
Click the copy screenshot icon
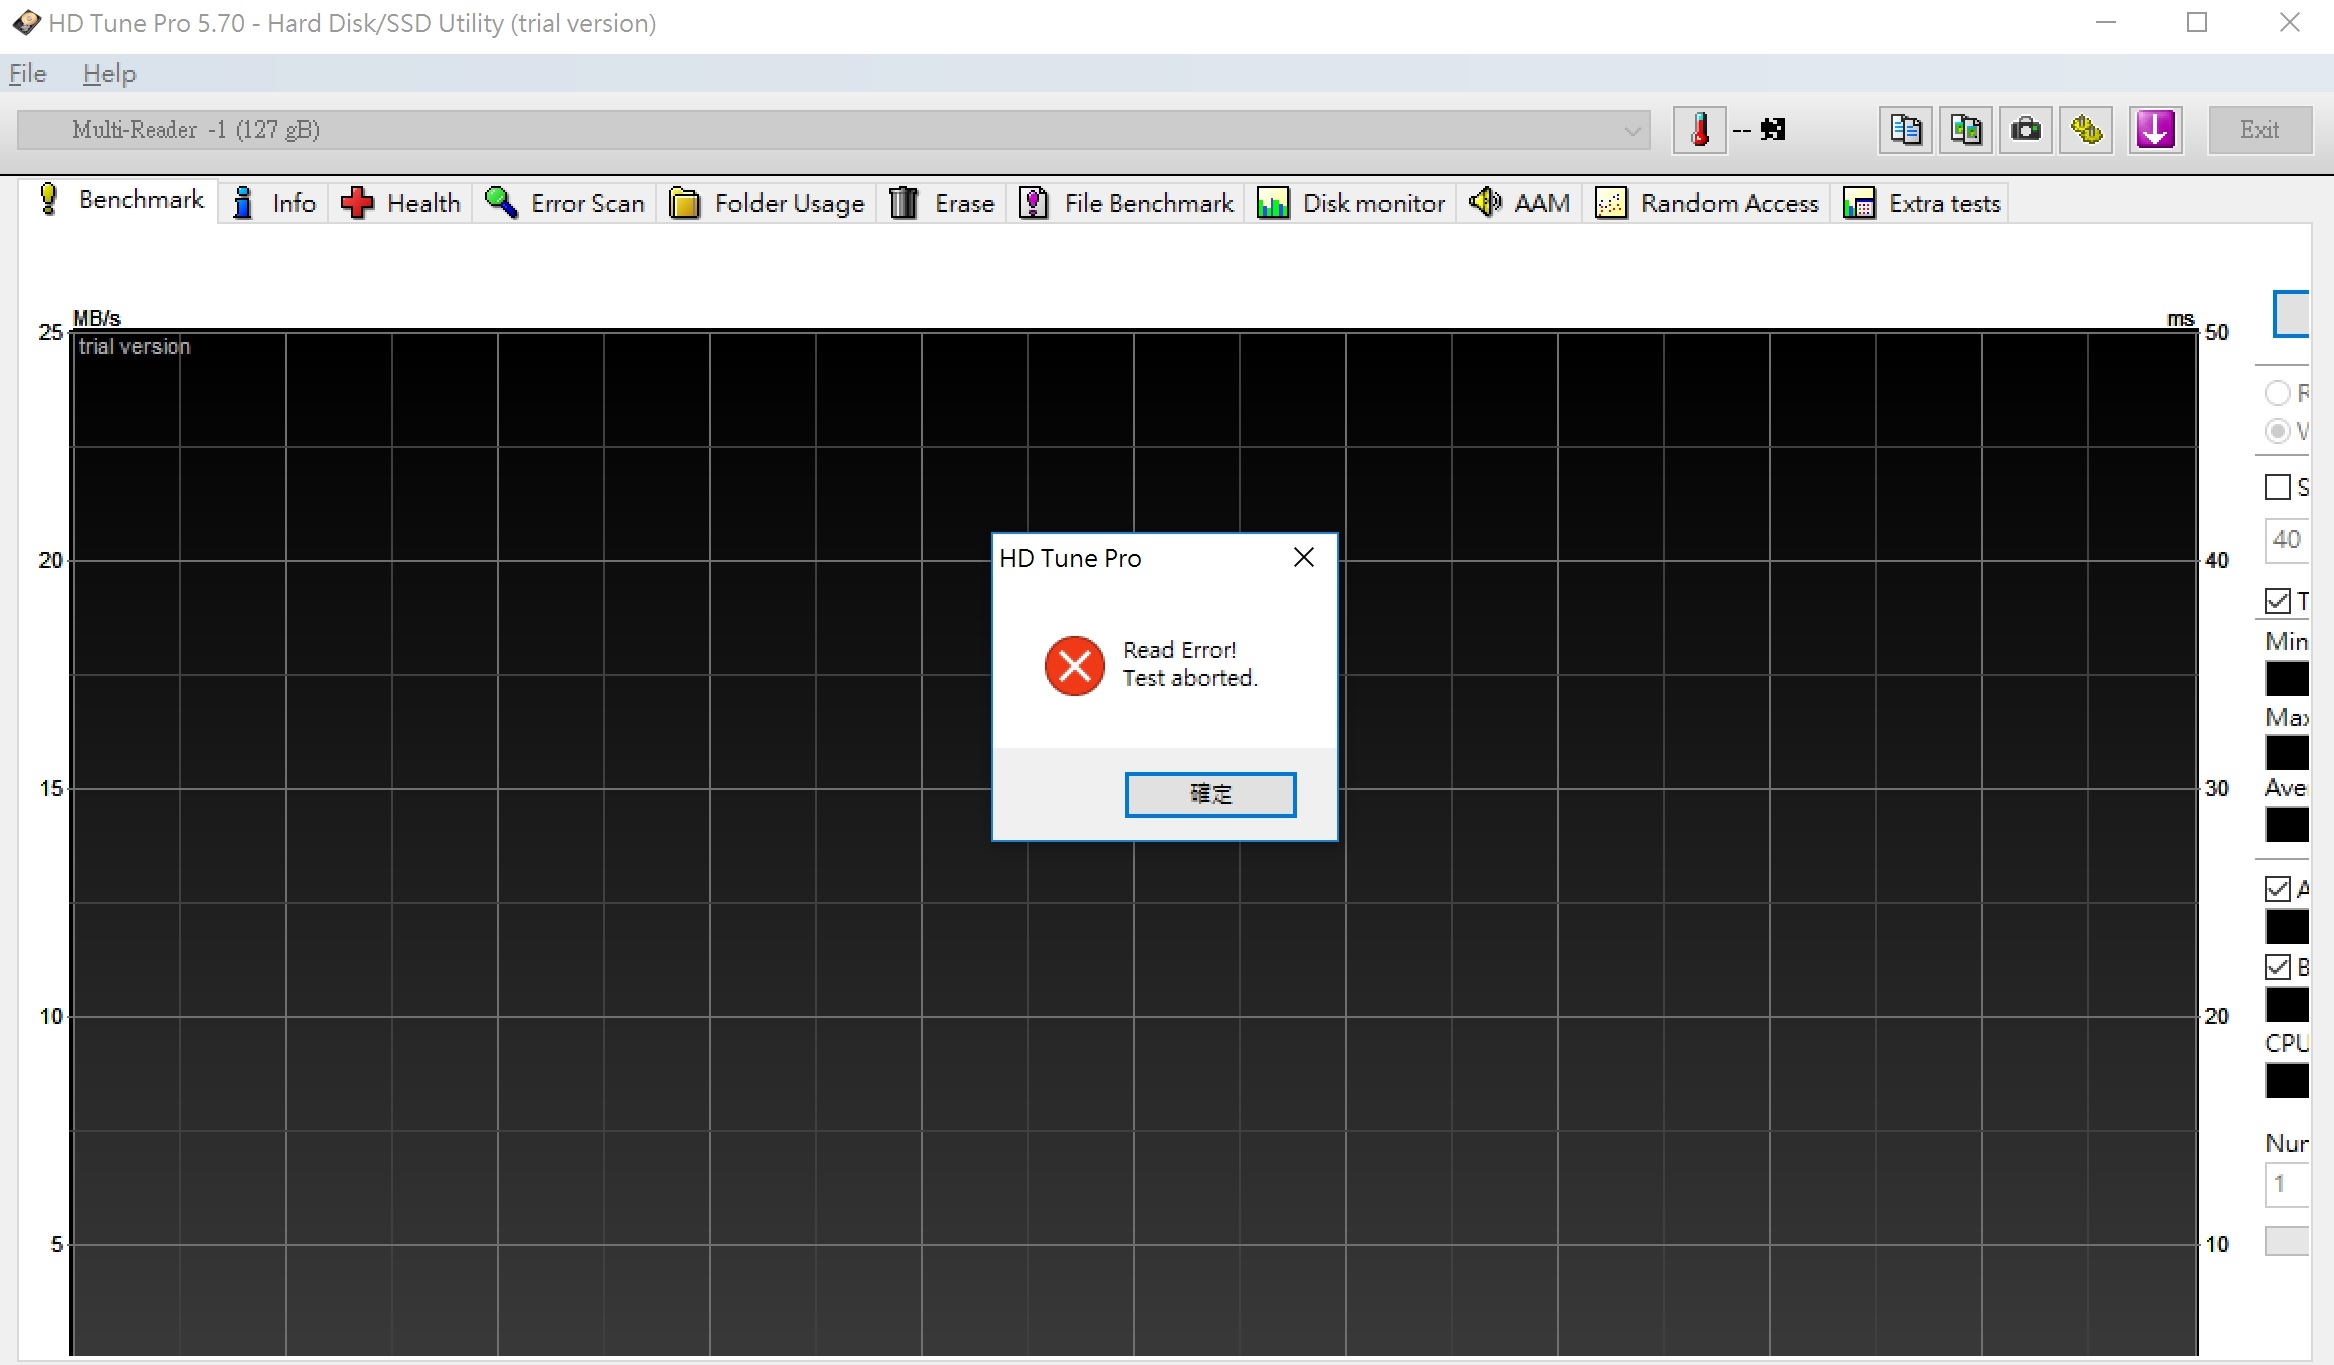coord(1965,130)
